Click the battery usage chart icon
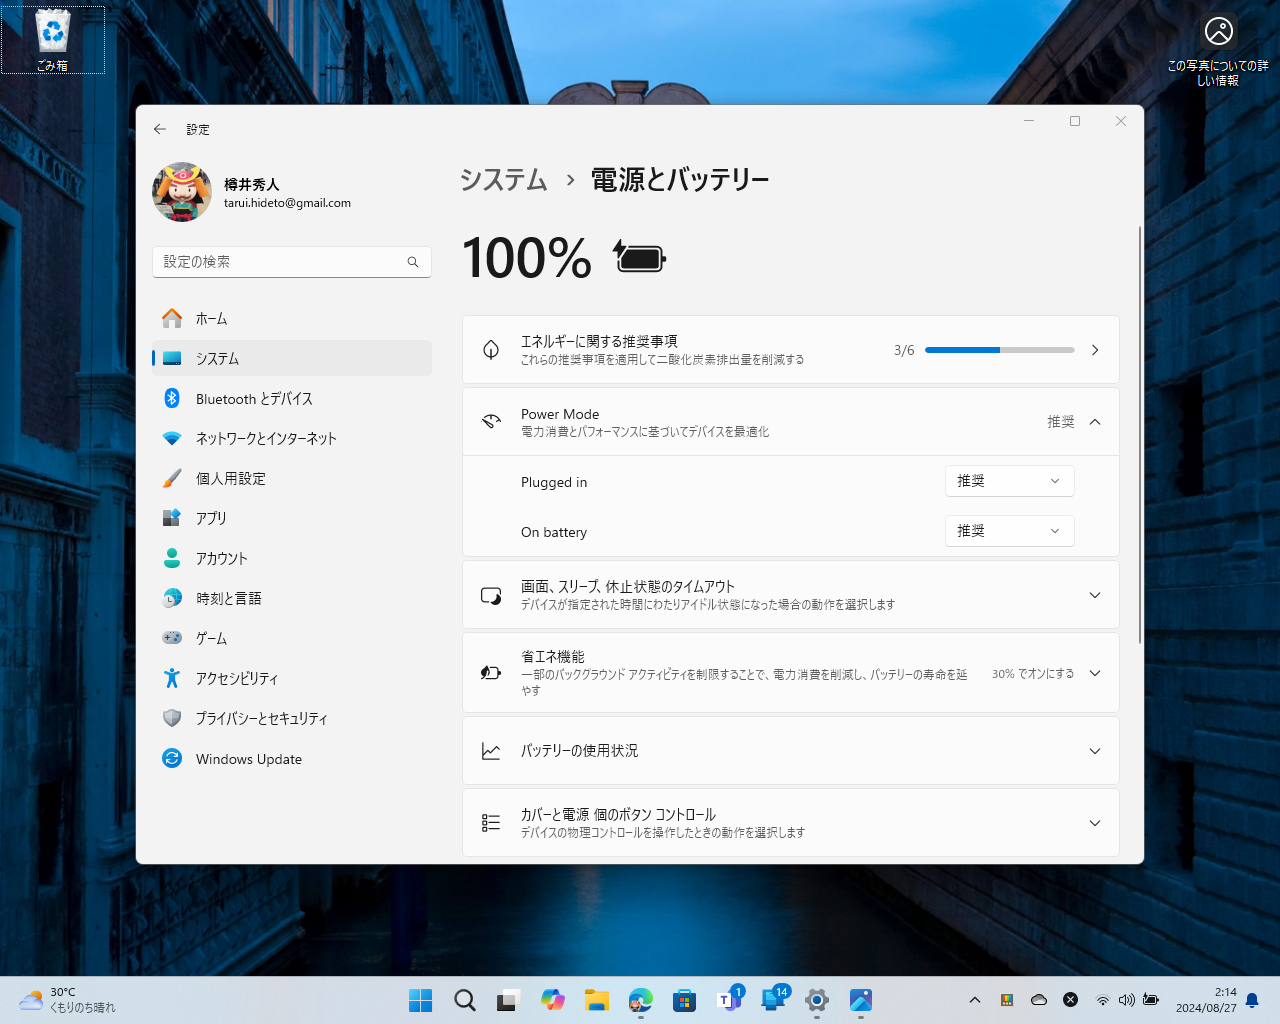1280x1024 pixels. tap(490, 751)
